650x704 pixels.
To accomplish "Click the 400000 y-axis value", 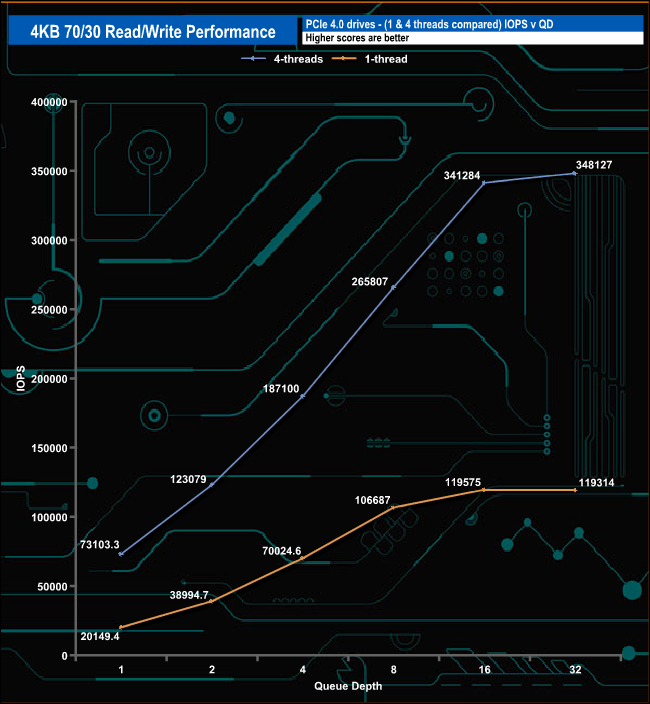I will [49, 102].
